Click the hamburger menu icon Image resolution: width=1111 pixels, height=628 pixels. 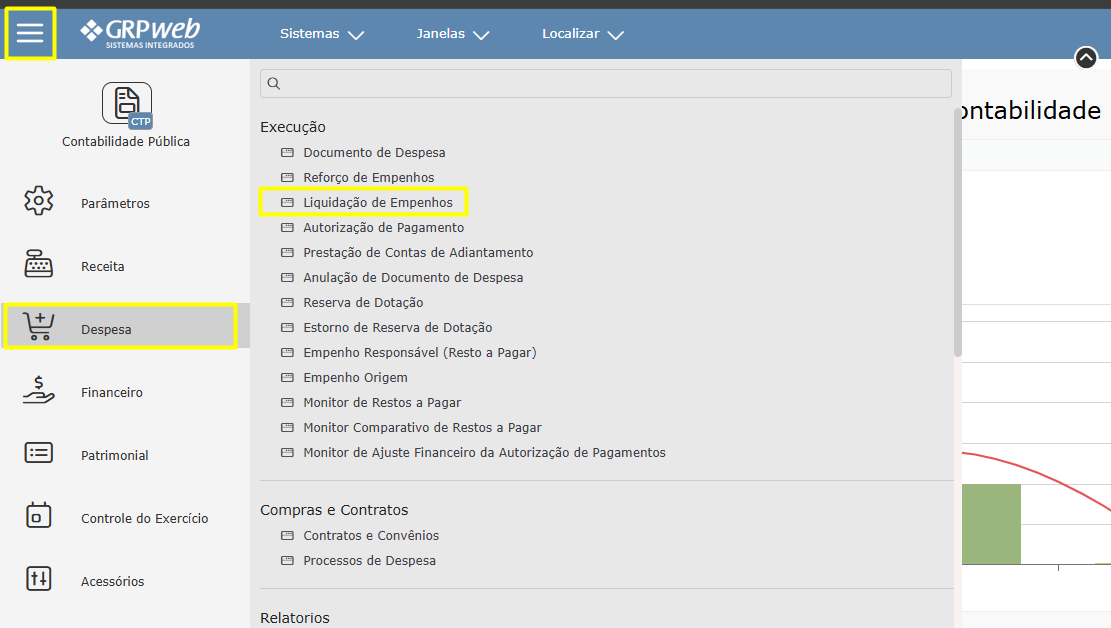click(30, 33)
